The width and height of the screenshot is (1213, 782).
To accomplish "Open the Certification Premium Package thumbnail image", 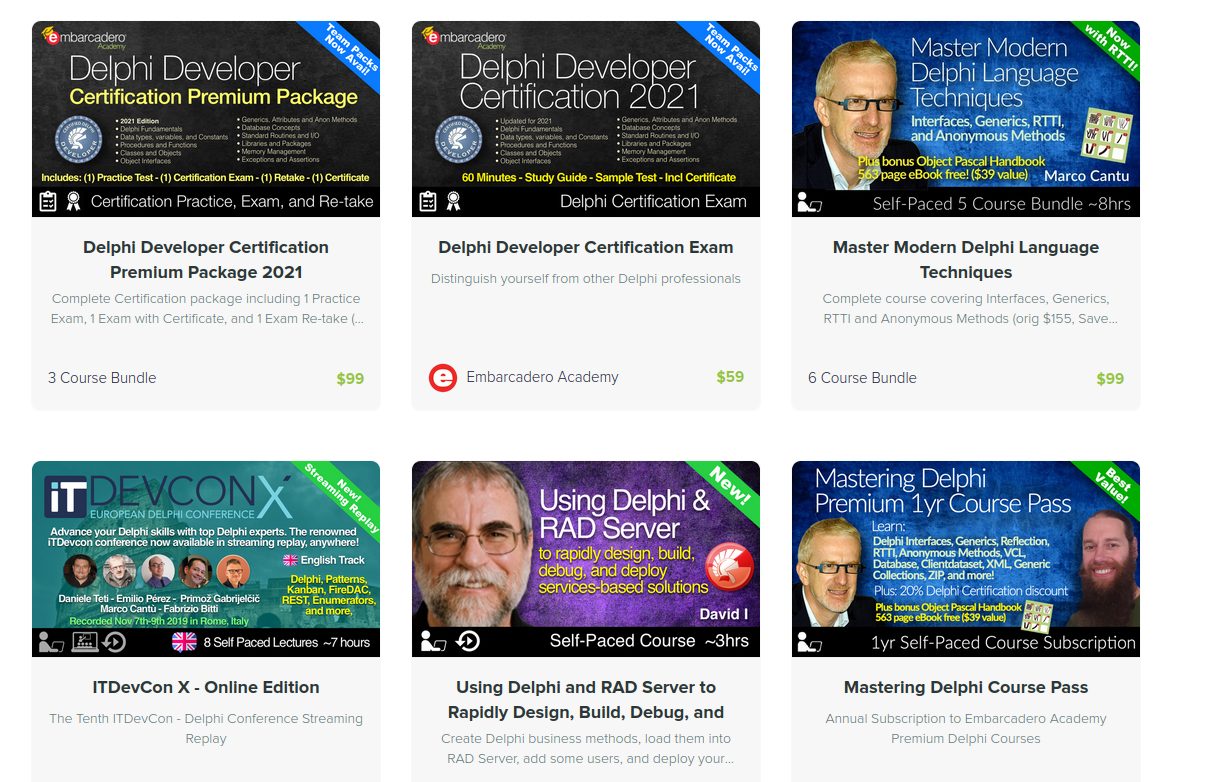I will pyautogui.click(x=206, y=119).
